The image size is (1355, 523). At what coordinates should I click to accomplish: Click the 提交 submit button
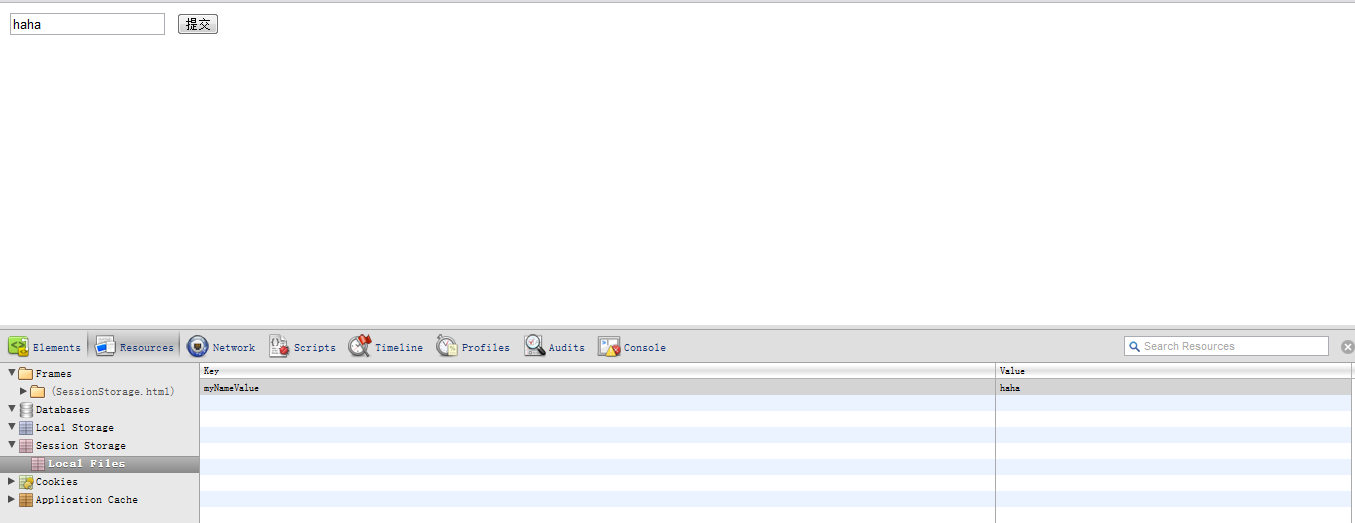click(x=198, y=24)
